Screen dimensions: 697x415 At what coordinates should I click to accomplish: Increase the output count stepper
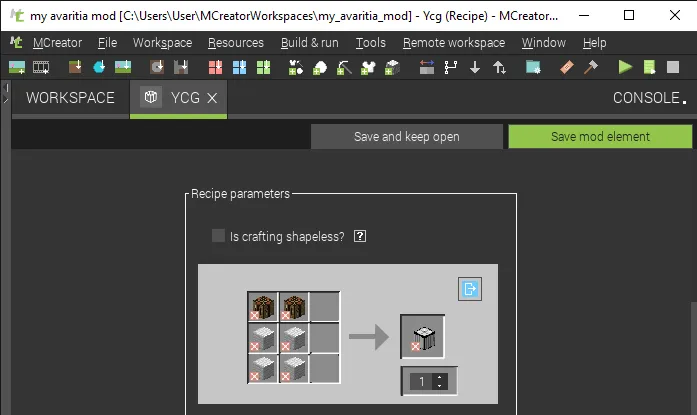(x=440, y=377)
